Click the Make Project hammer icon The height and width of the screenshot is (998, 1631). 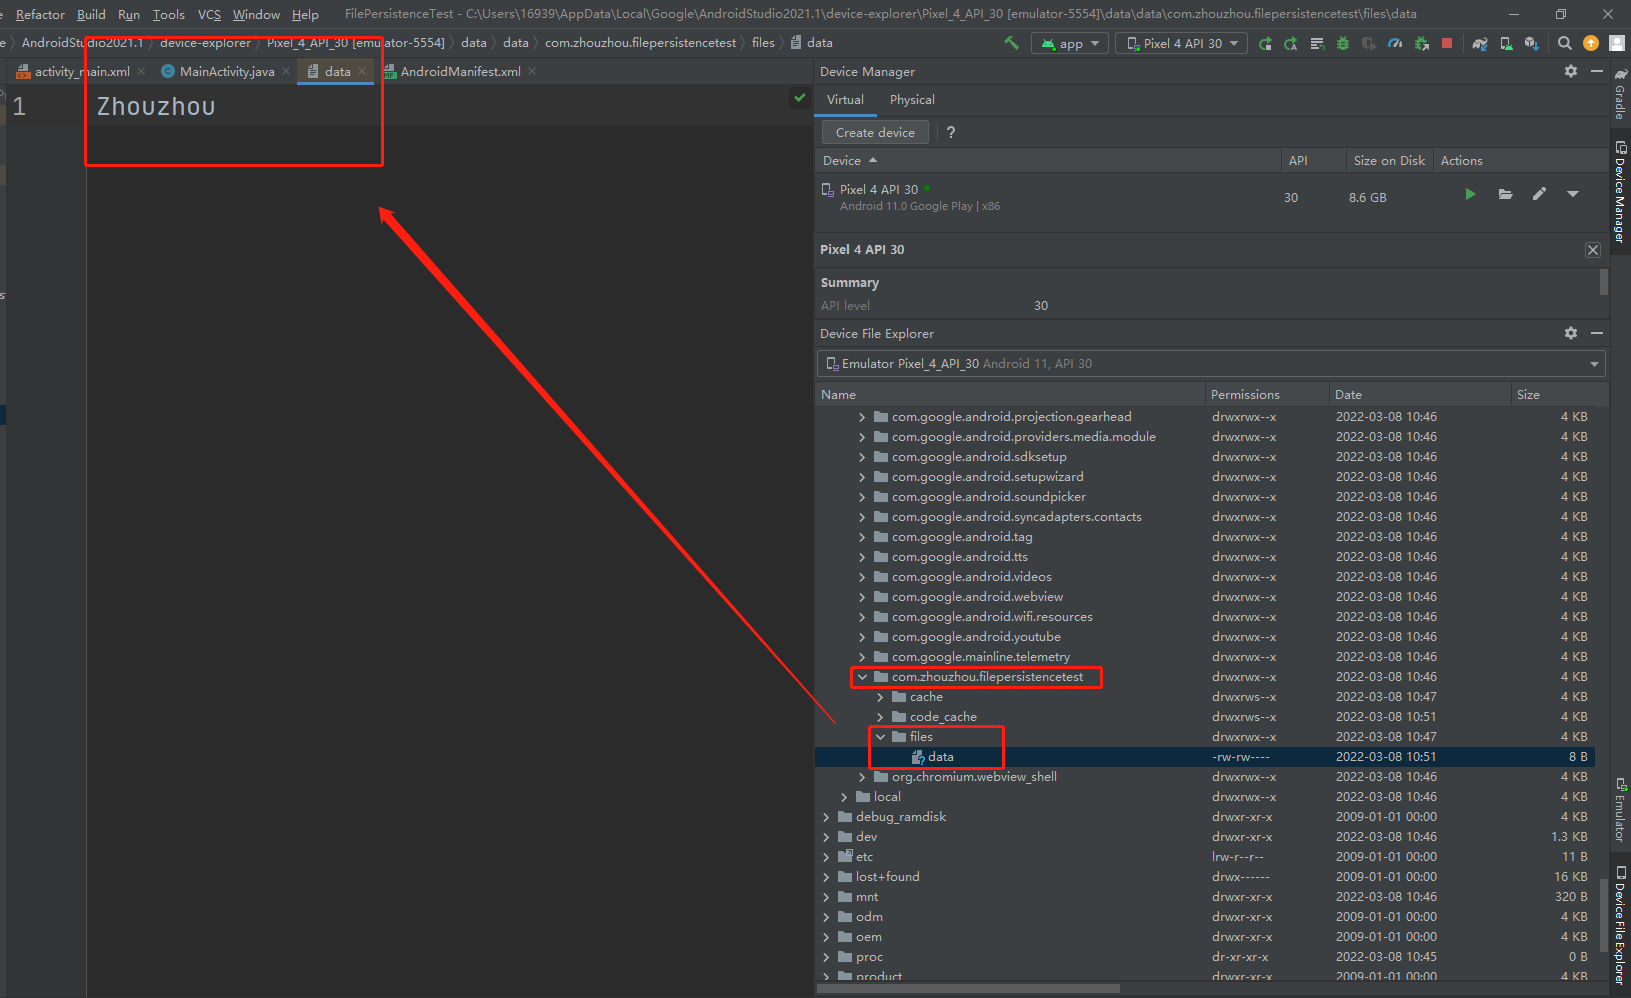tap(1012, 43)
